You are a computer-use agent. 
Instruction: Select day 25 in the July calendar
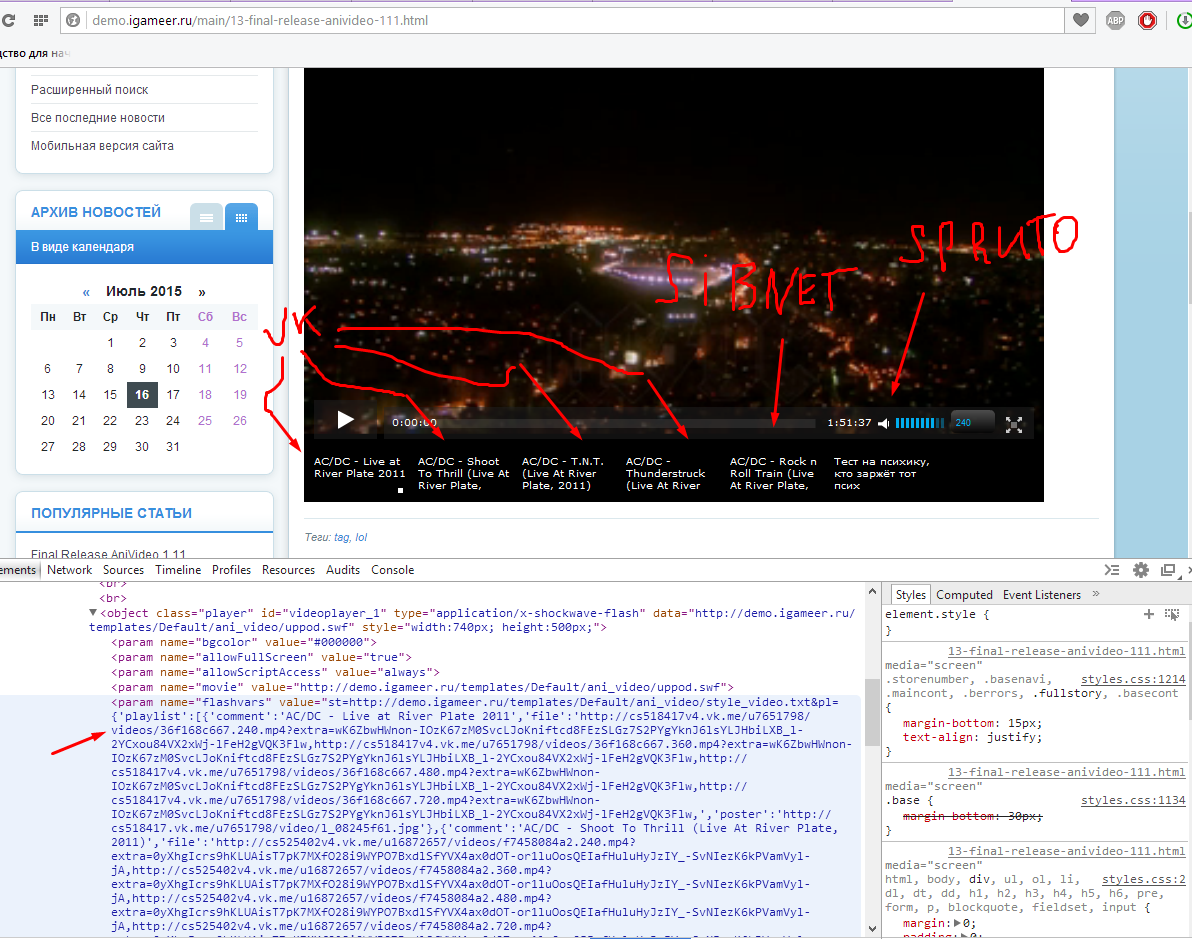(x=205, y=420)
